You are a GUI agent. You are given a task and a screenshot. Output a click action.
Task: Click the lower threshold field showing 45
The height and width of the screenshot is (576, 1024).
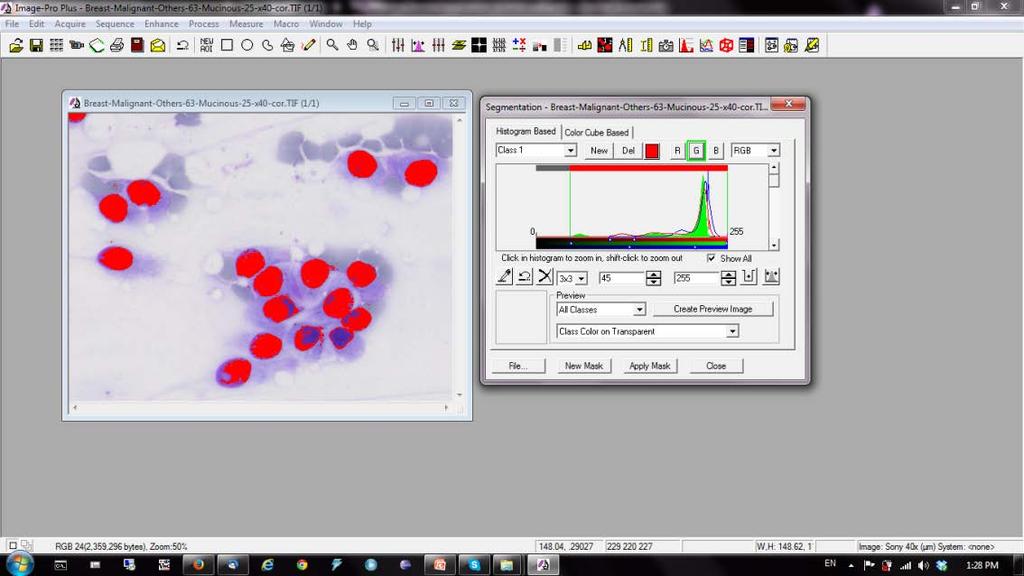click(622, 278)
